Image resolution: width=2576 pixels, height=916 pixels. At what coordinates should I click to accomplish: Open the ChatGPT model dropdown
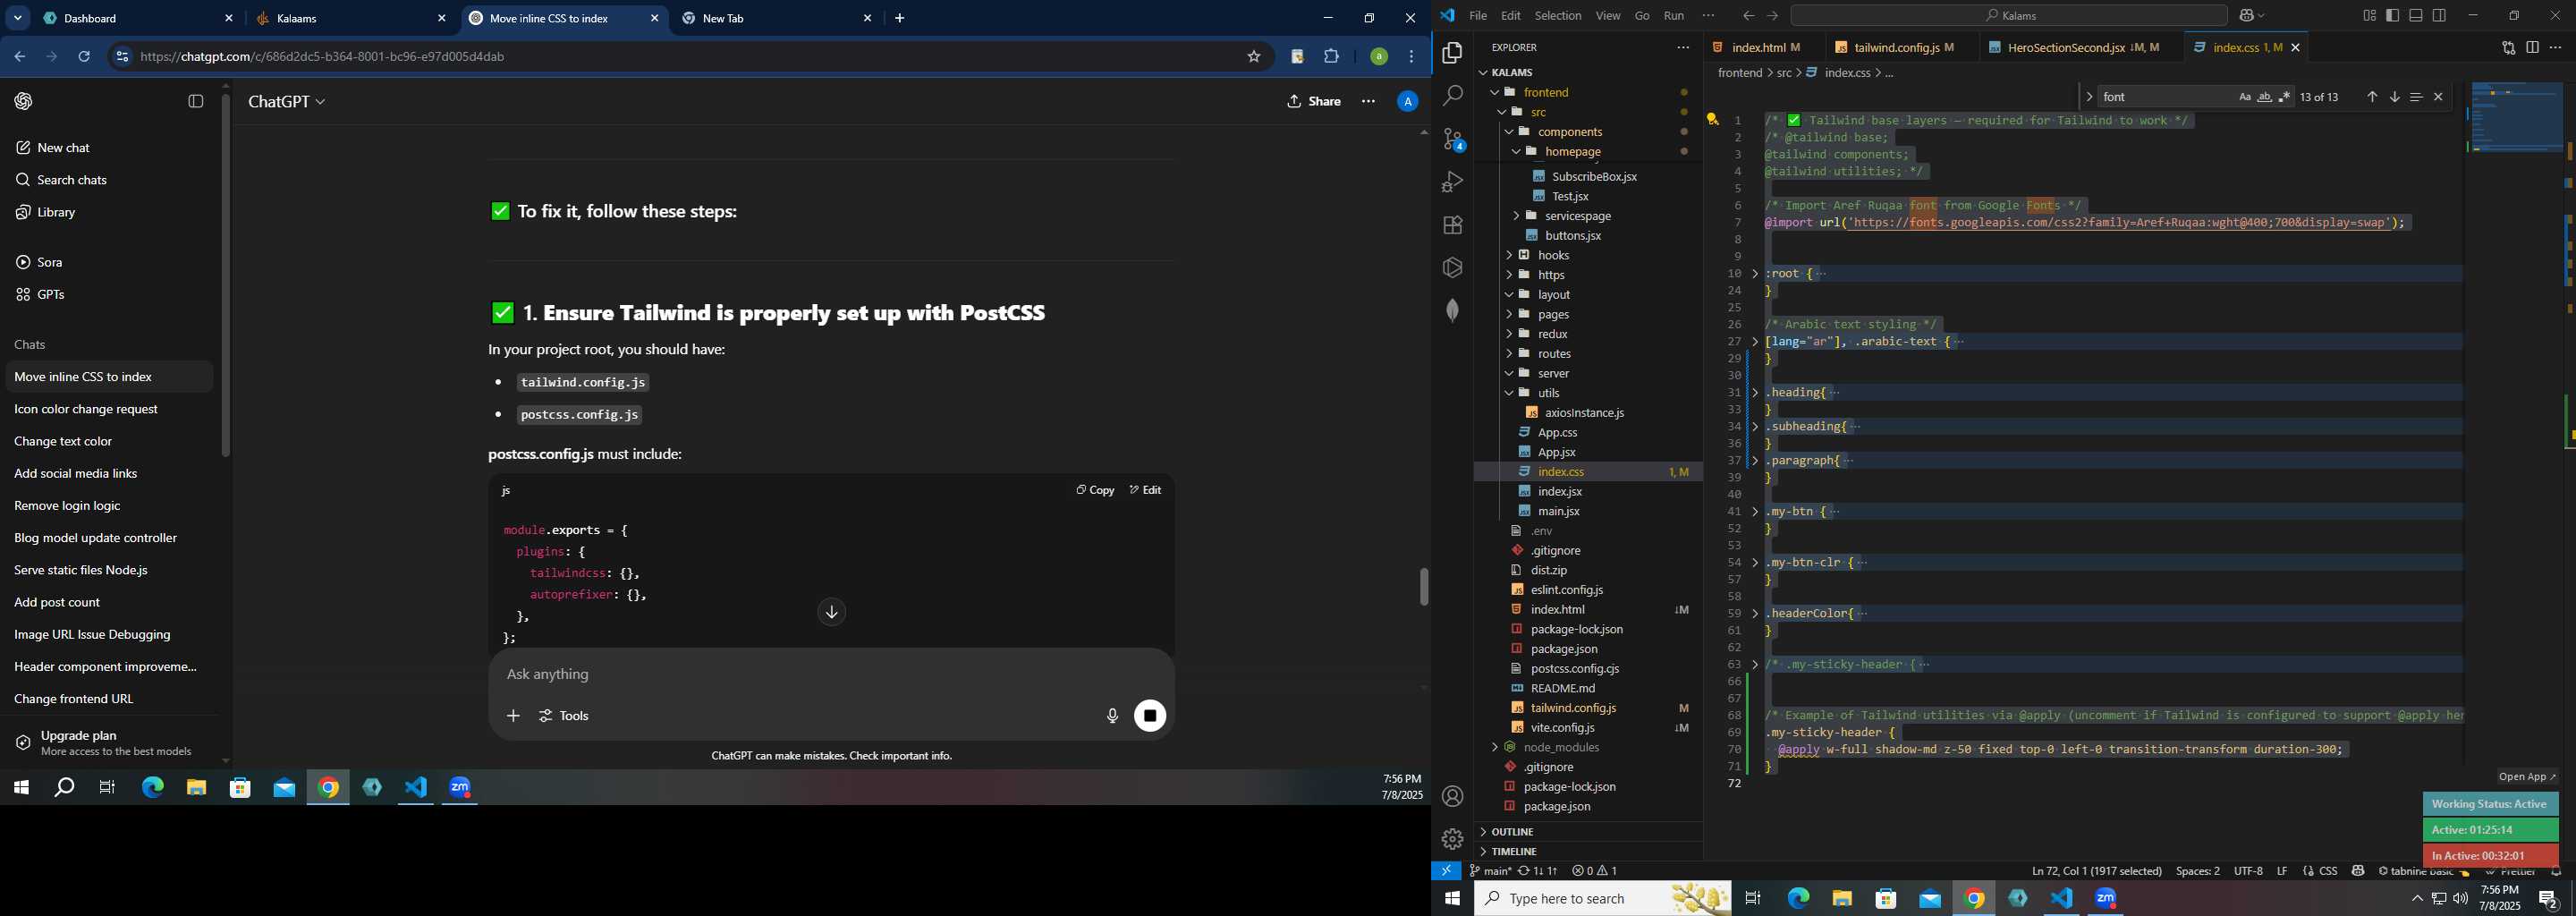click(287, 102)
